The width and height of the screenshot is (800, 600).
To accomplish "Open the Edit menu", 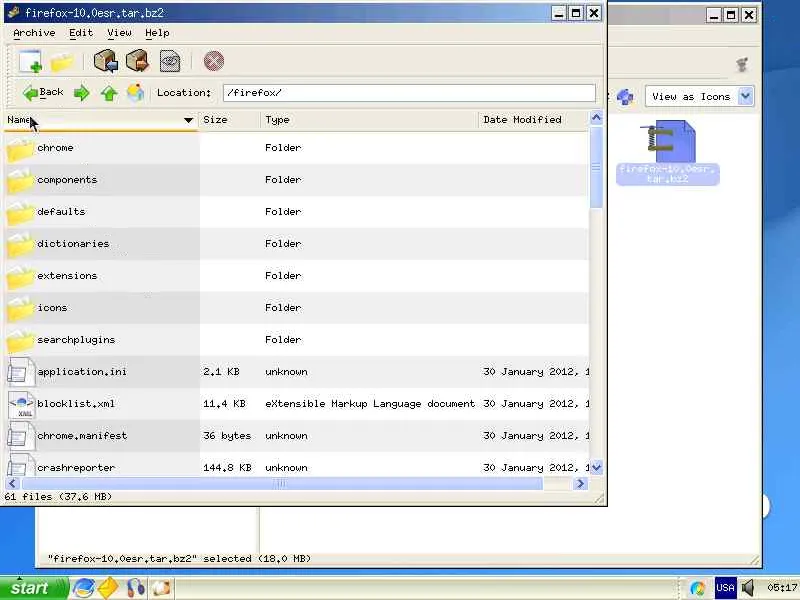I will pyautogui.click(x=81, y=33).
